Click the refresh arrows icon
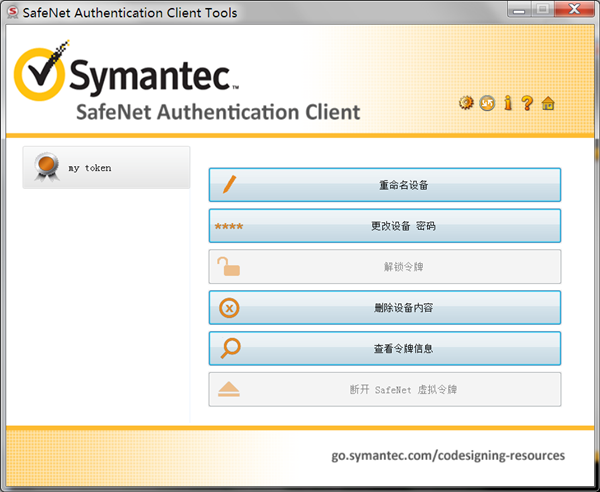Viewport: 600px width, 492px height. click(x=487, y=103)
